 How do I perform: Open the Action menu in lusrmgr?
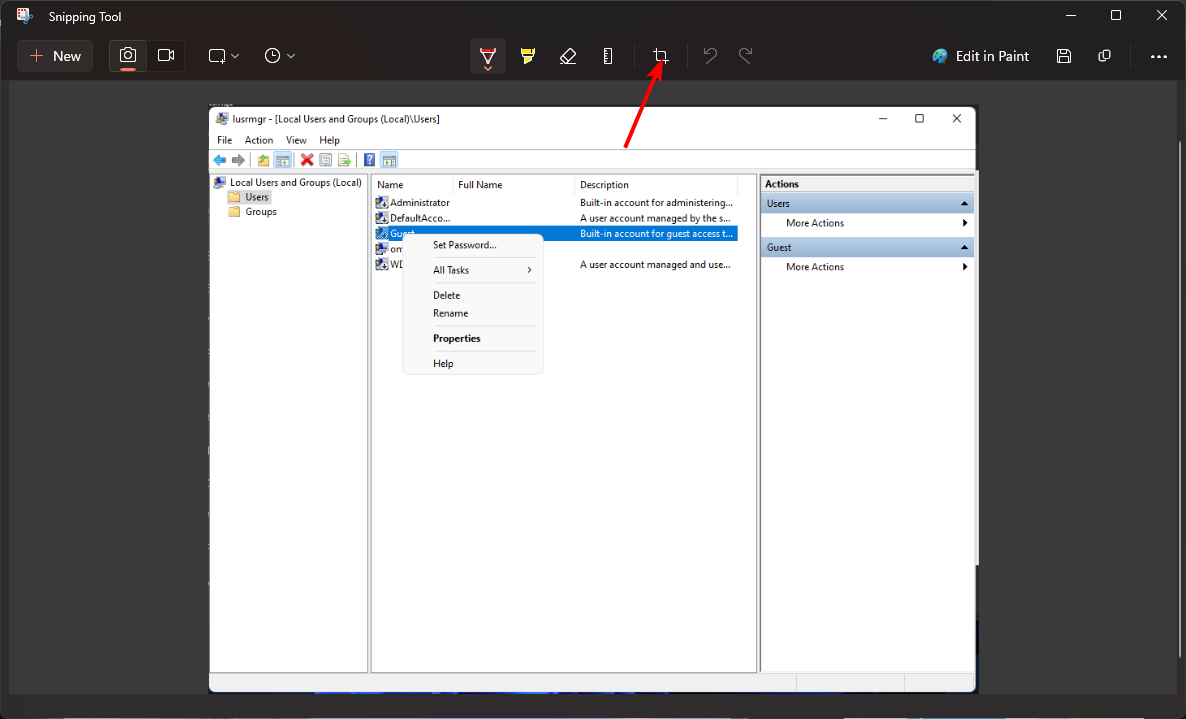pyautogui.click(x=258, y=140)
